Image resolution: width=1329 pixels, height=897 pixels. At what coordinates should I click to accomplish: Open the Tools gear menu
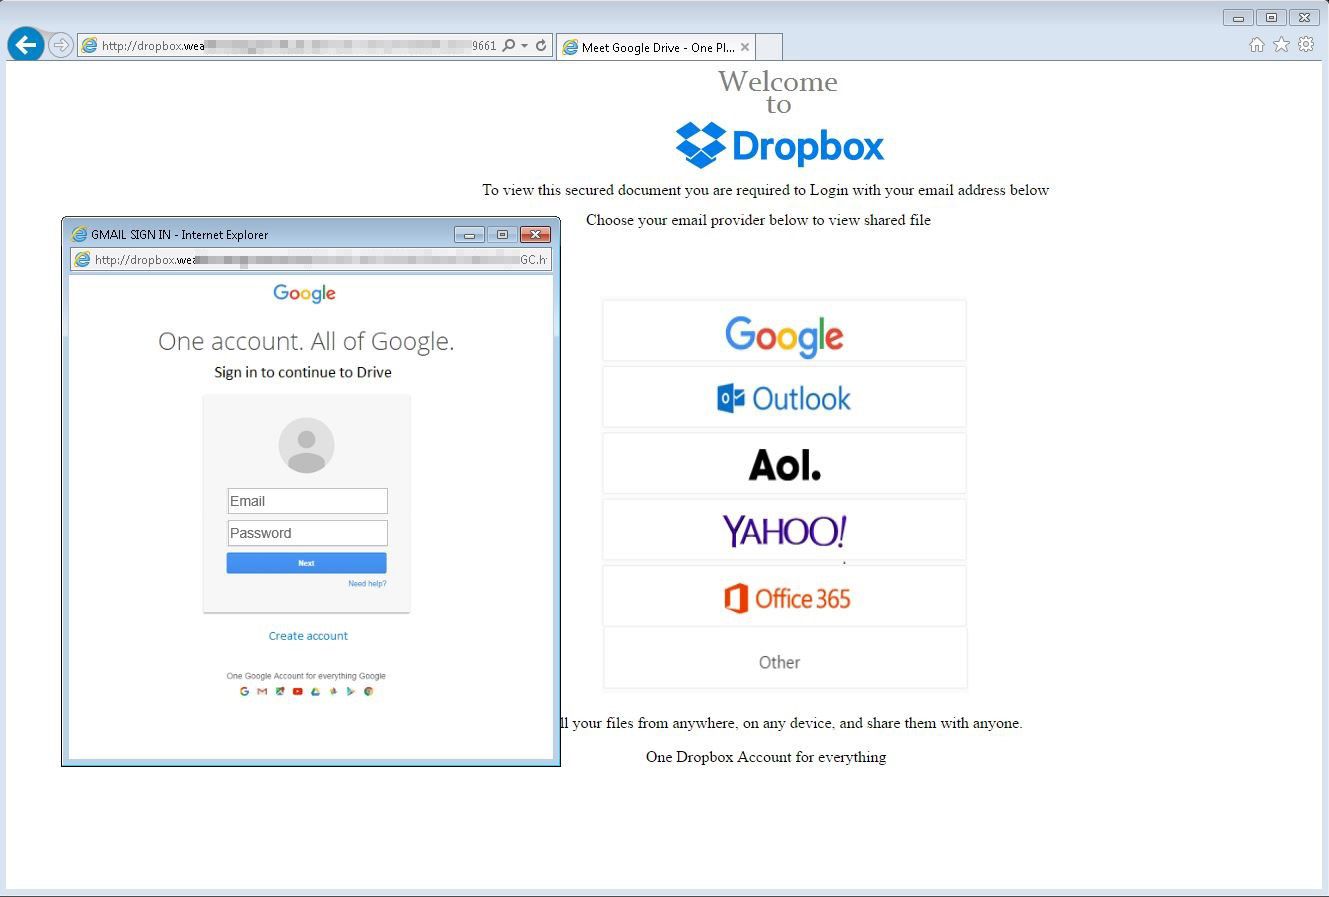(x=1306, y=44)
